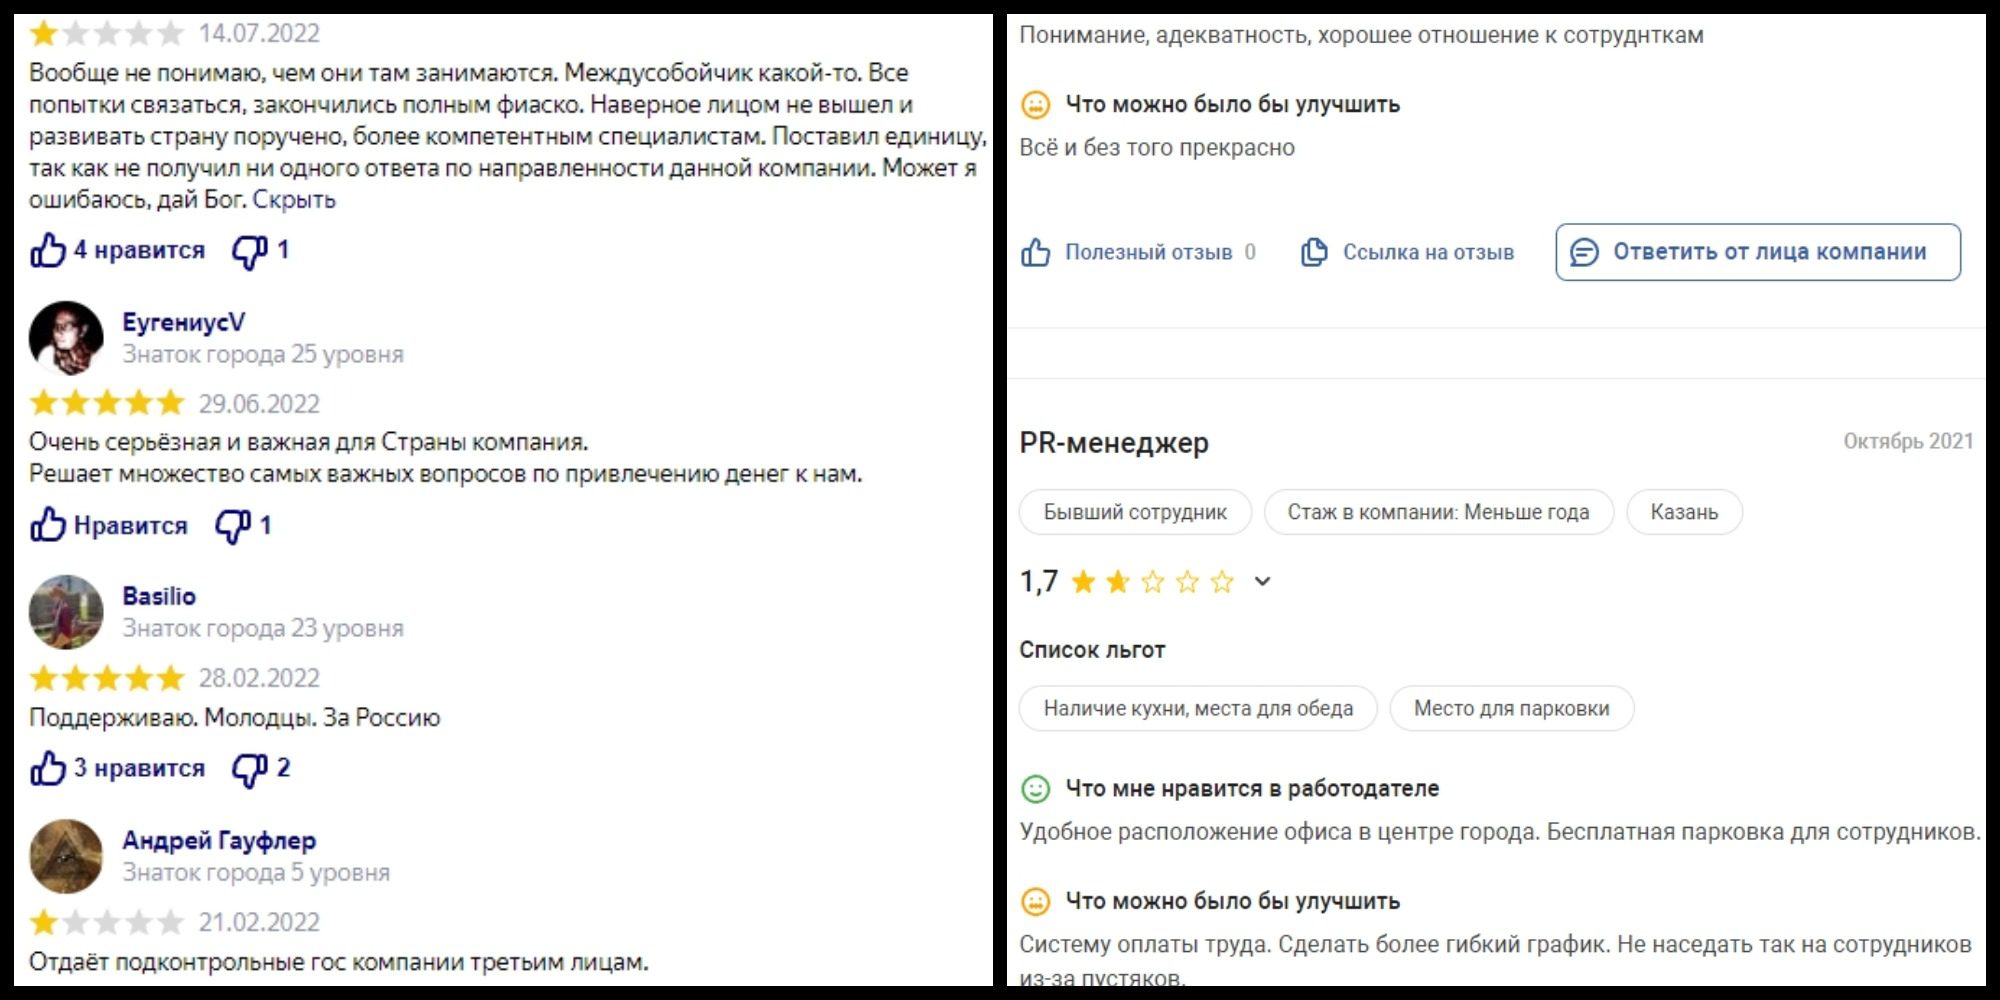This screenshot has height=1000, width=2000.
Task: Like Basilio's review with thumbs-up icon
Action: point(47,768)
